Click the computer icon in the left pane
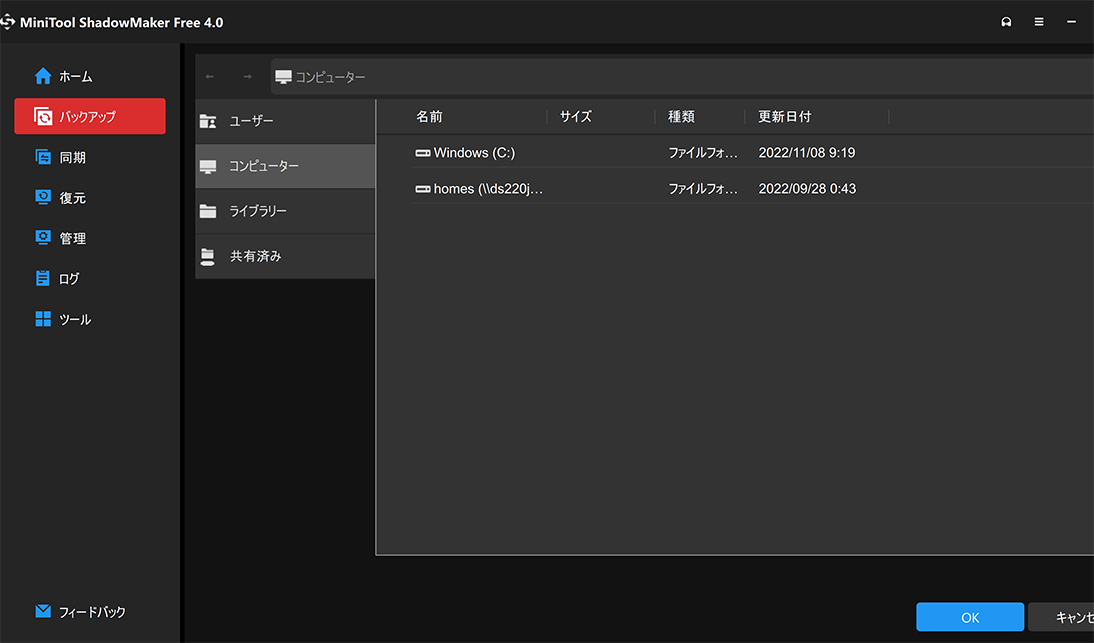Screen dimensions: 1094x643 (x=208, y=167)
